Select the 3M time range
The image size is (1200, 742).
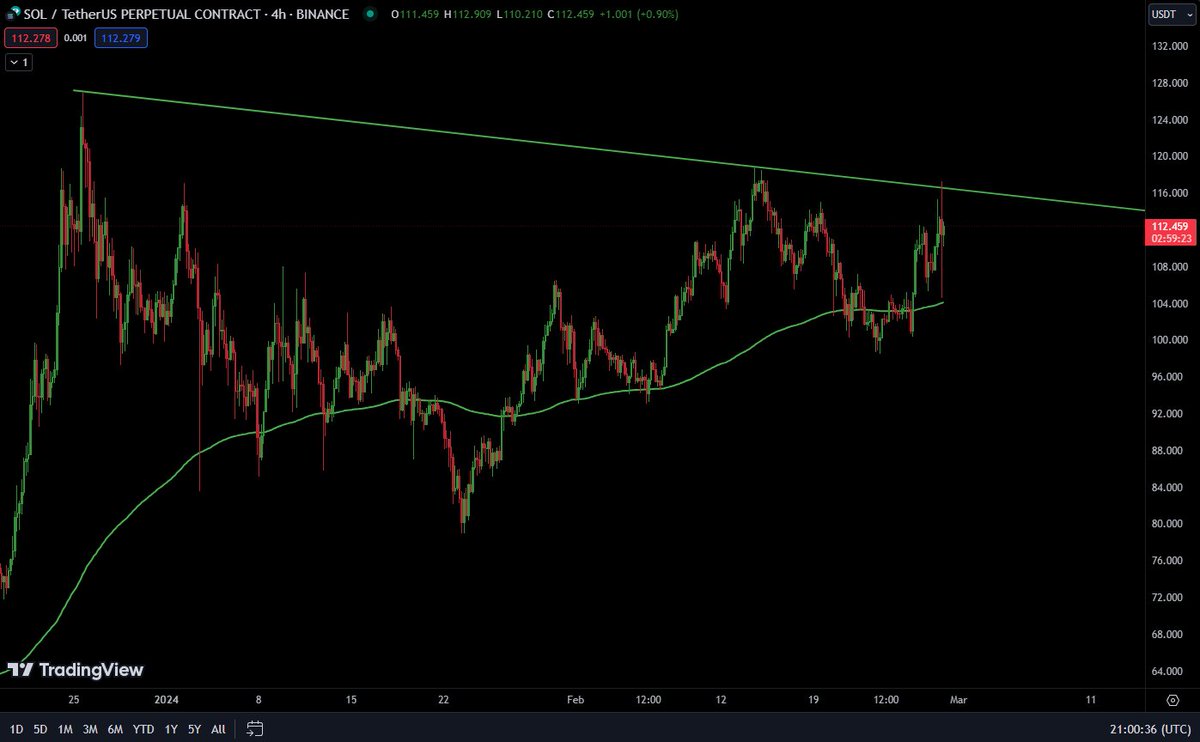coord(91,729)
